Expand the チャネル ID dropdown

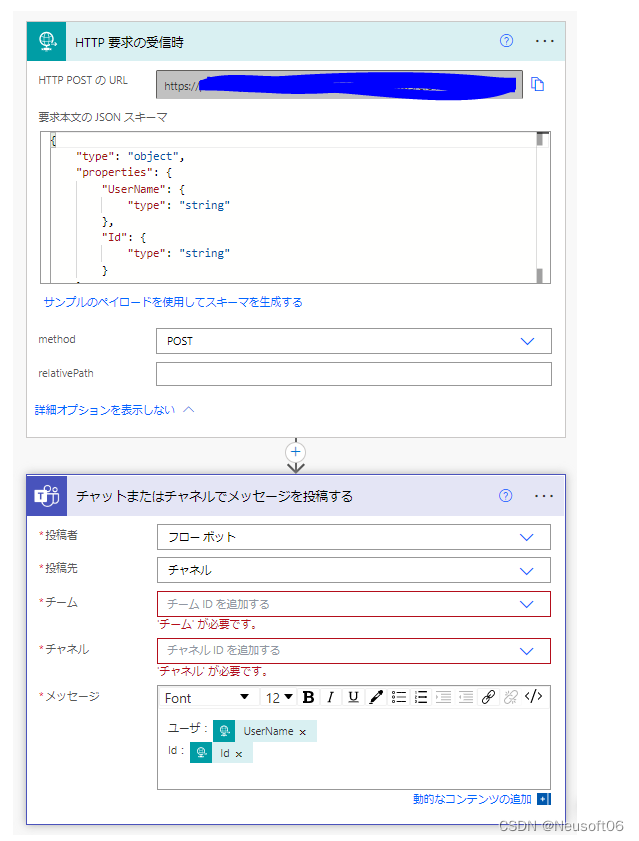[354, 651]
